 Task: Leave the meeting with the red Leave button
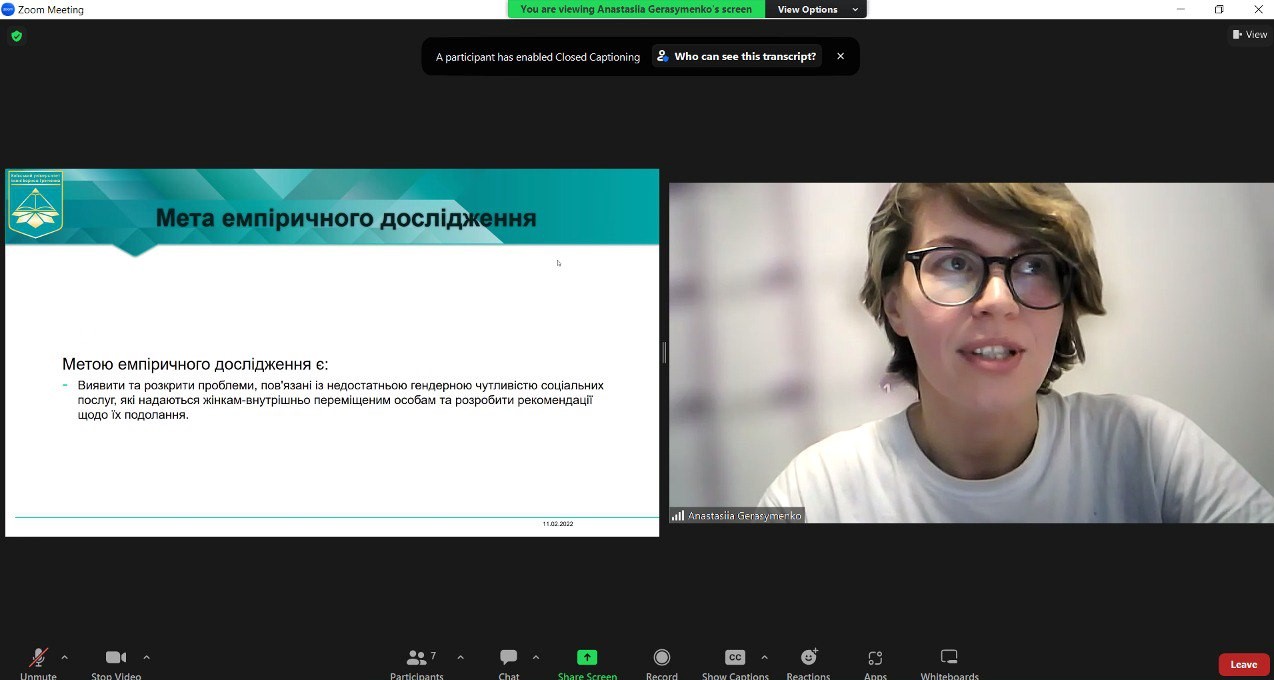pos(1244,664)
